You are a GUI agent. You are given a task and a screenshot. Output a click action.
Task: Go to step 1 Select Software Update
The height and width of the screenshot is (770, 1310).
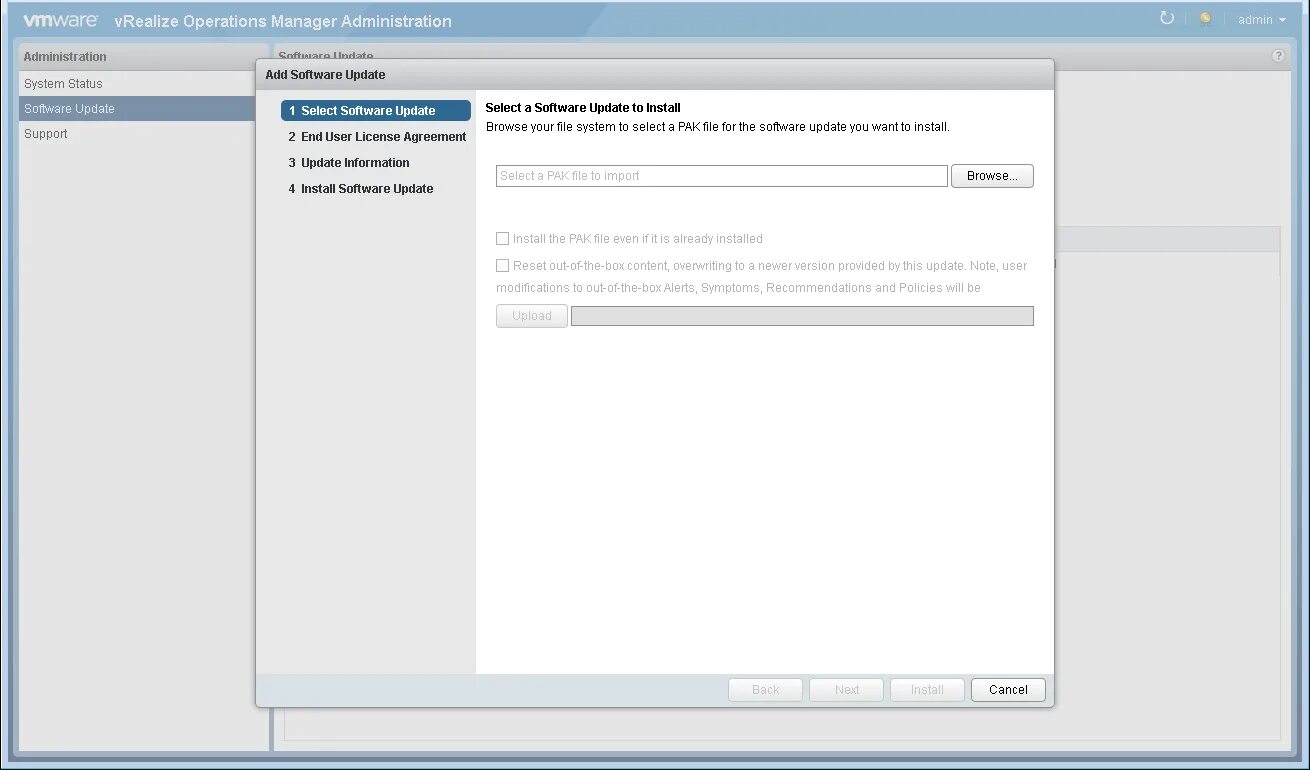376,111
